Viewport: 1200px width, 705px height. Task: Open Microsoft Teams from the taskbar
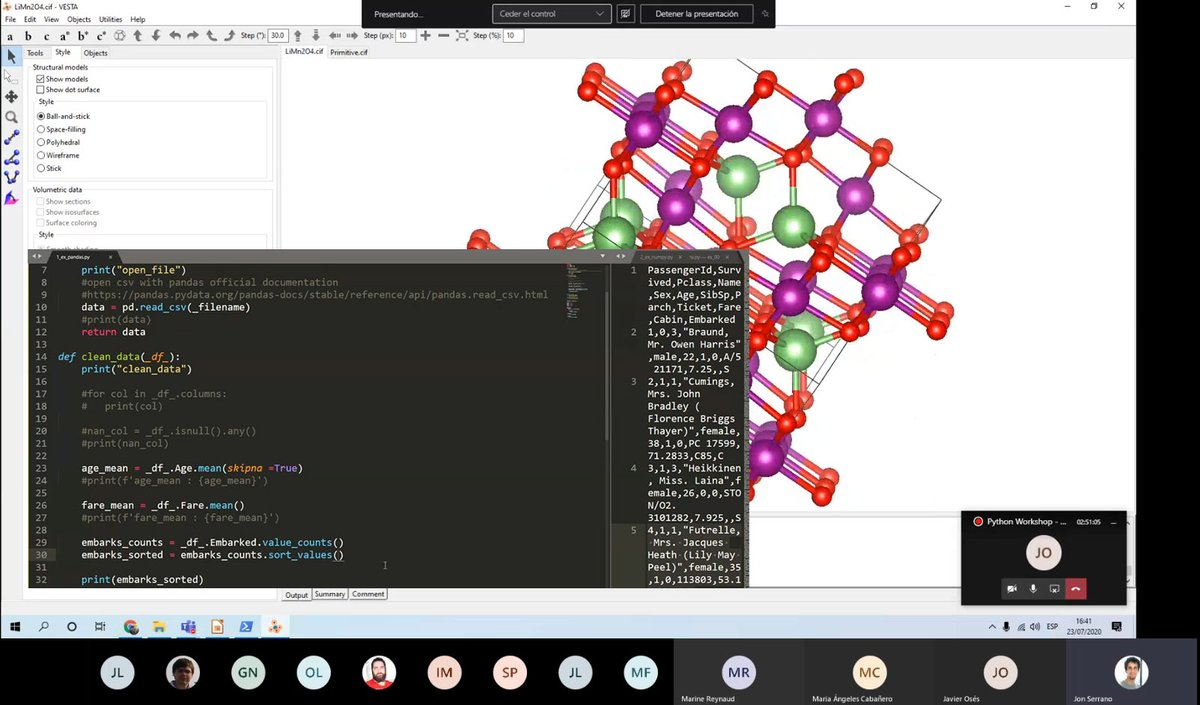188,627
